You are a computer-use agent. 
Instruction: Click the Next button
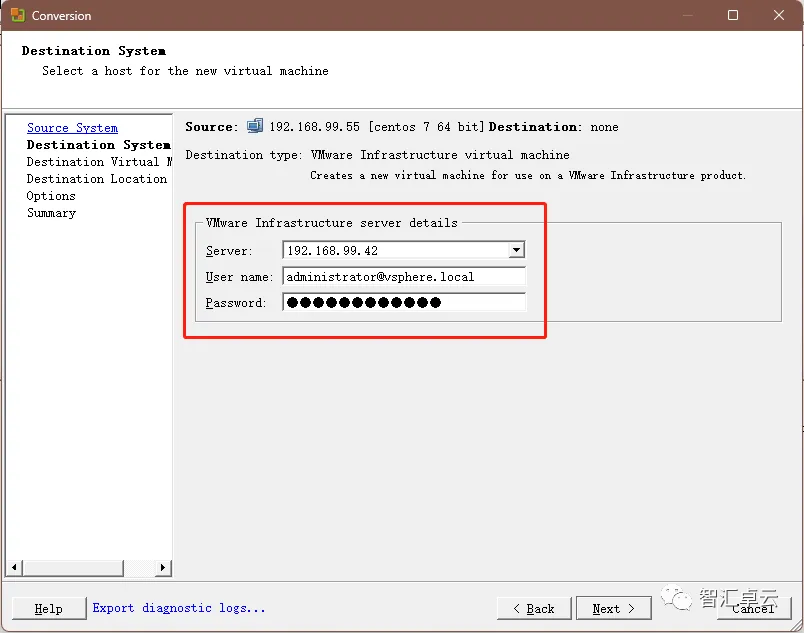614,608
